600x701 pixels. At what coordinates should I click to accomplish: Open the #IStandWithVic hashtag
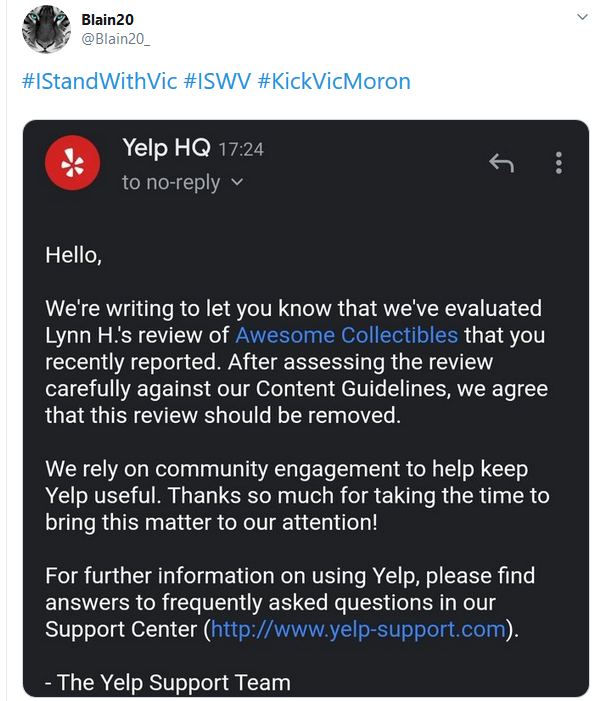[100, 81]
